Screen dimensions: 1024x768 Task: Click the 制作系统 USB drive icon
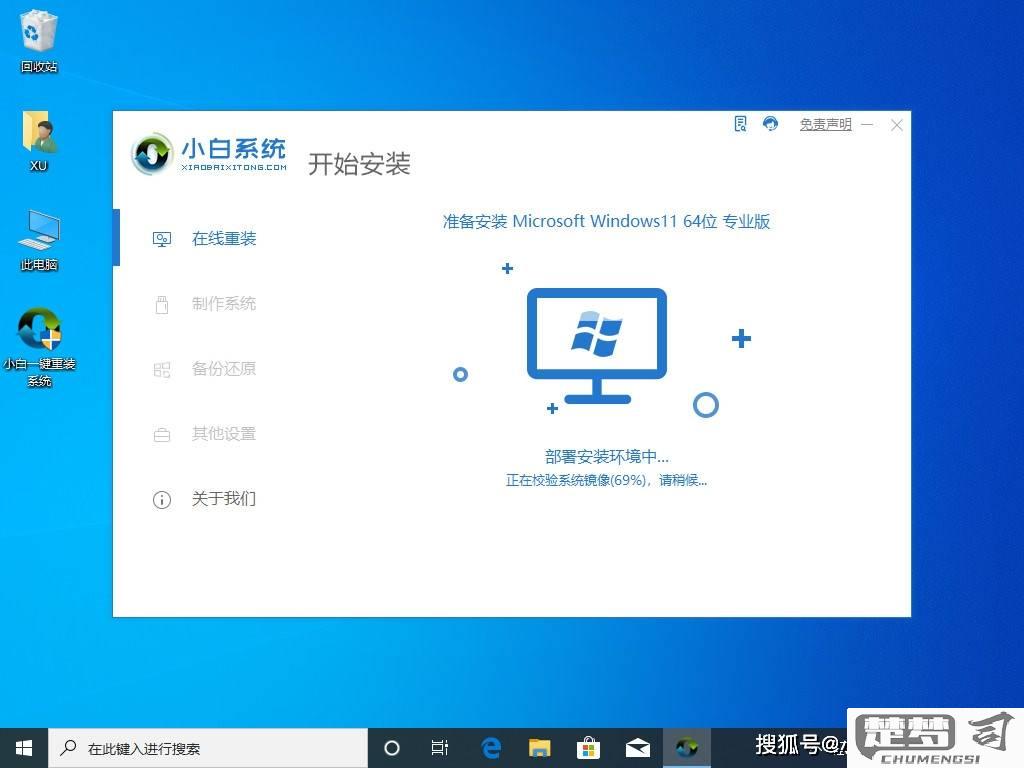pos(162,304)
